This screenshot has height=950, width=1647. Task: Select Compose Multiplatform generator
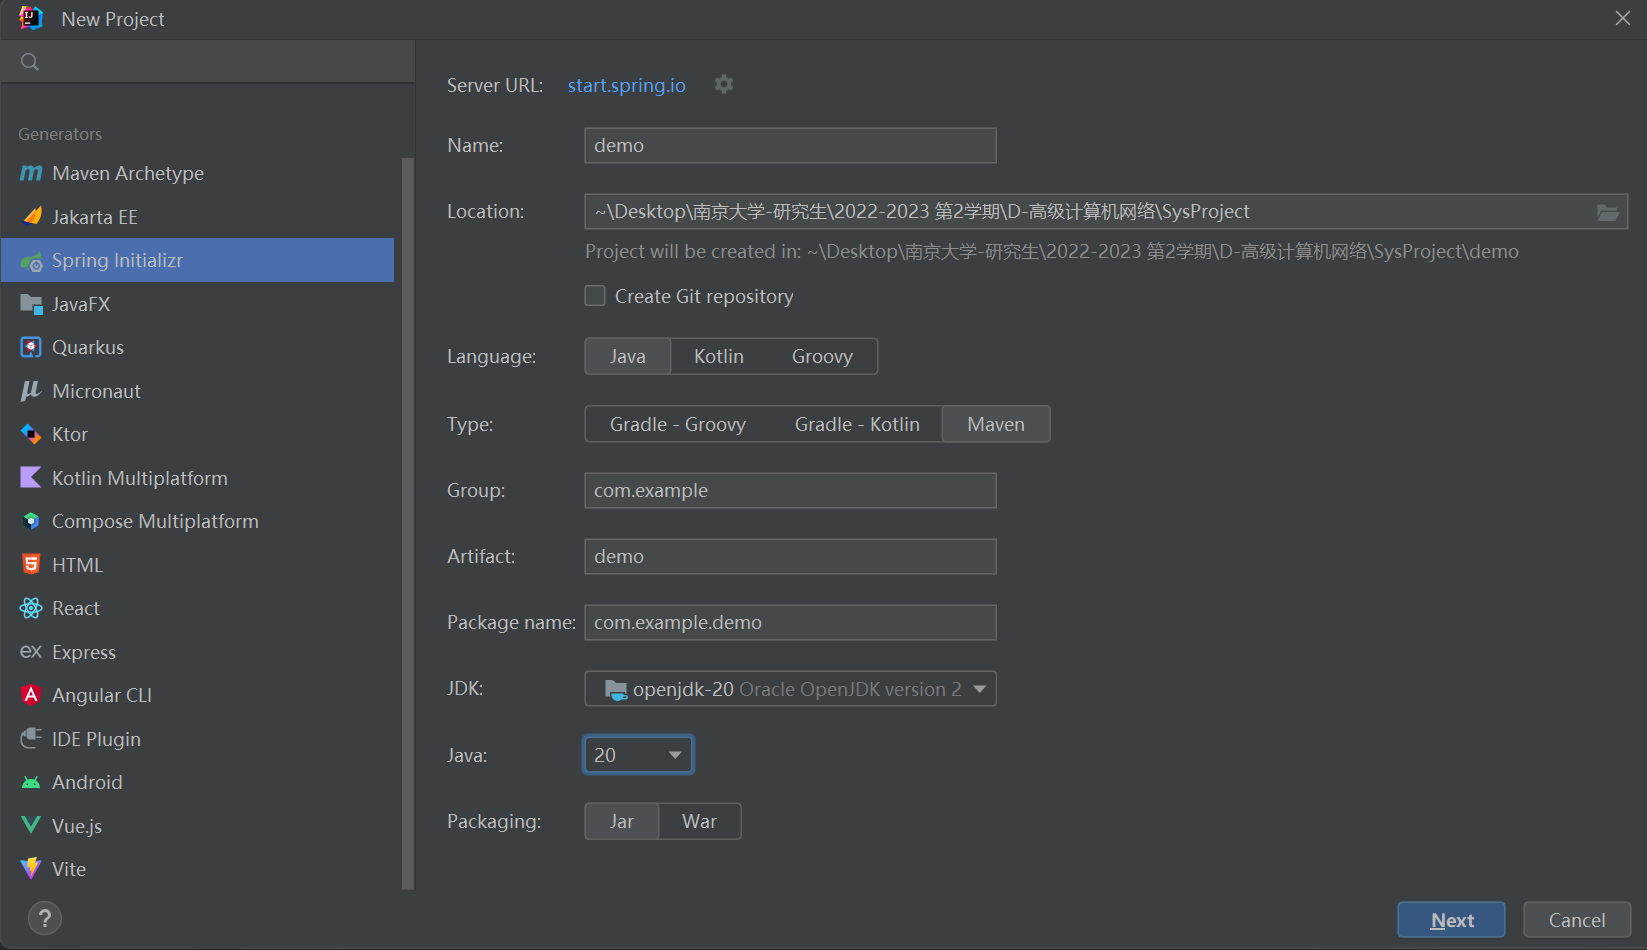point(198,521)
